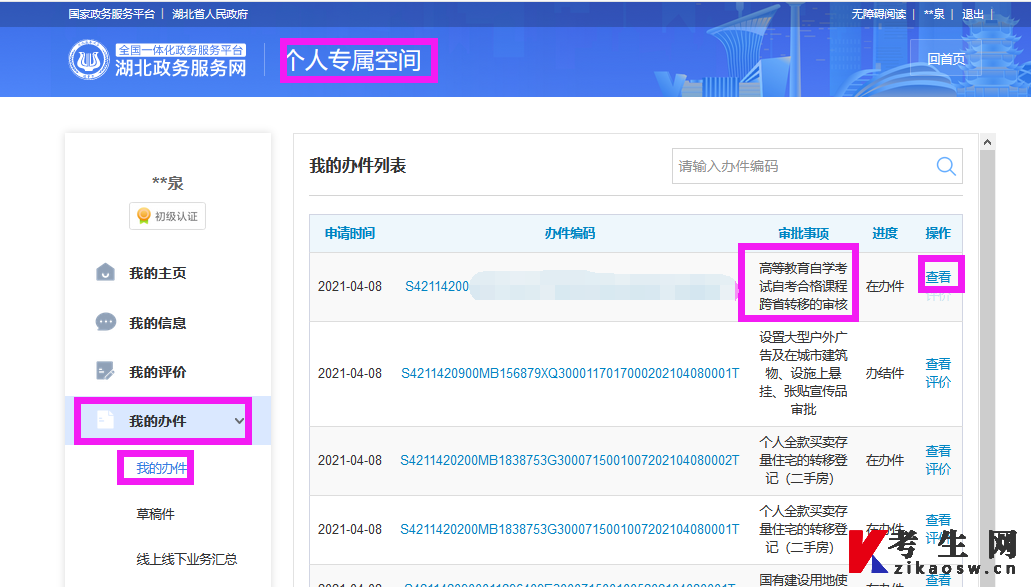
Task: Click the 办件编码 column header
Action: click(569, 233)
